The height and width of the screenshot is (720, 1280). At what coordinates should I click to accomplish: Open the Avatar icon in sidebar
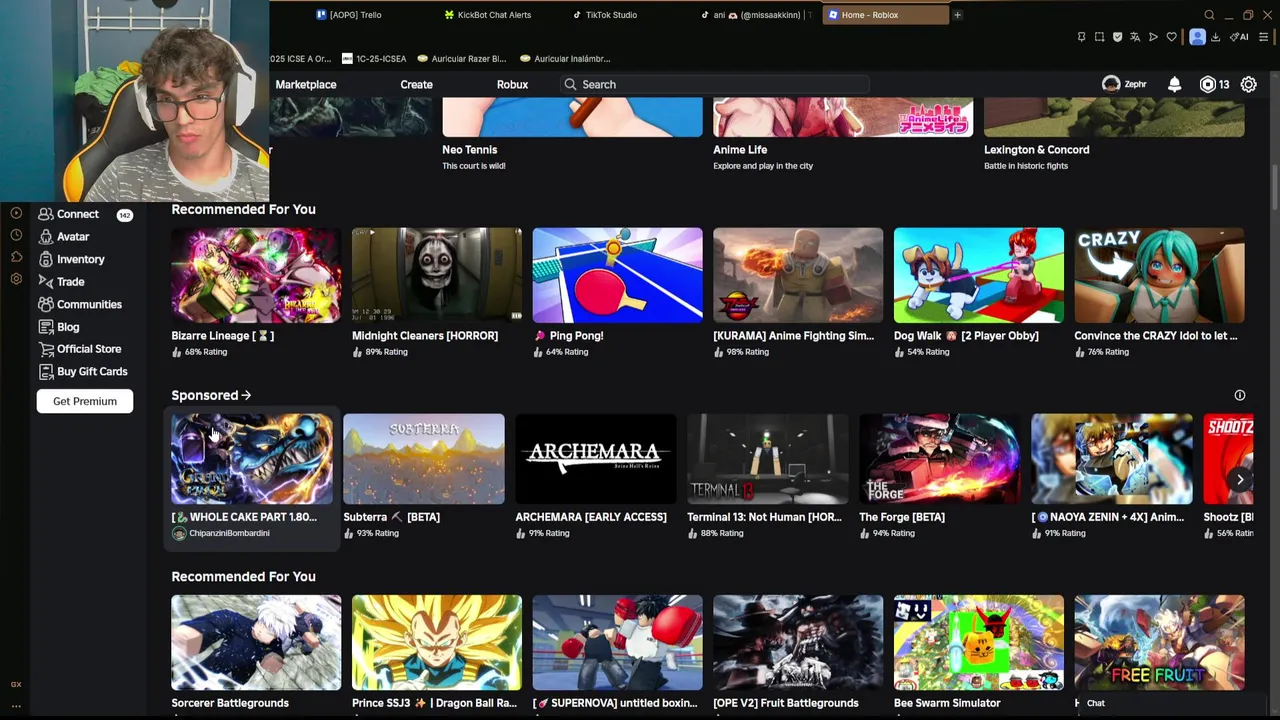[46, 237]
